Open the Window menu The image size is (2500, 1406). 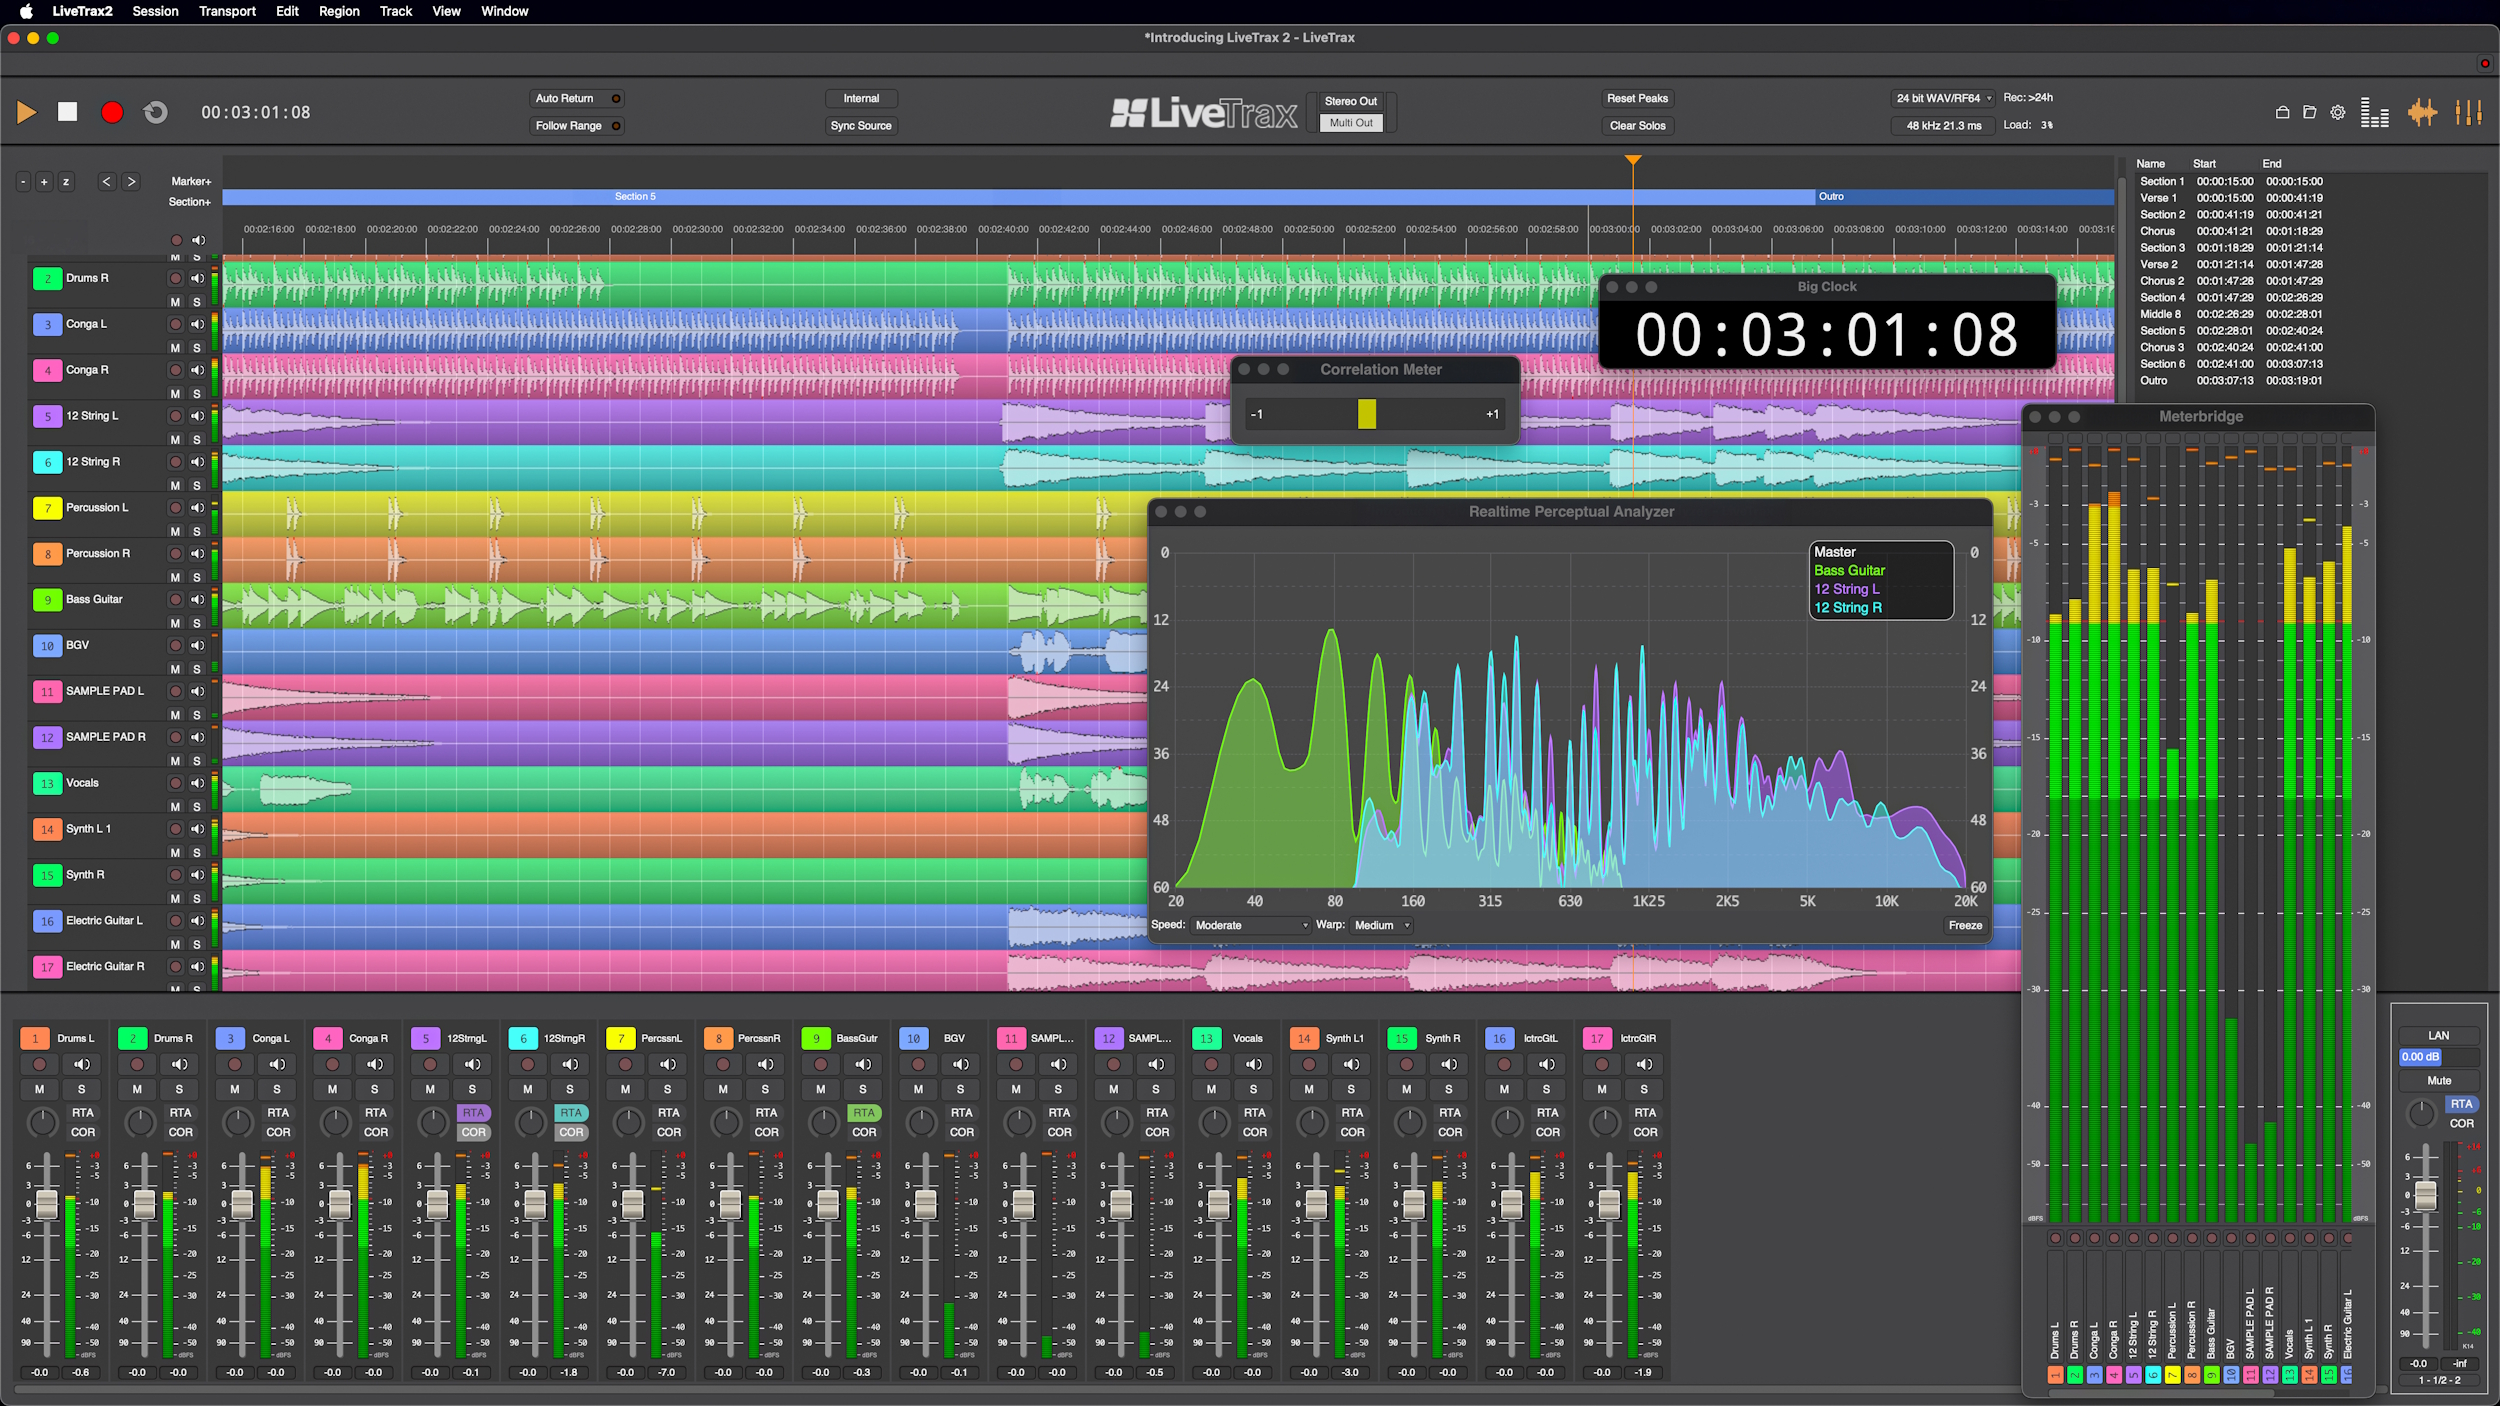pos(504,11)
